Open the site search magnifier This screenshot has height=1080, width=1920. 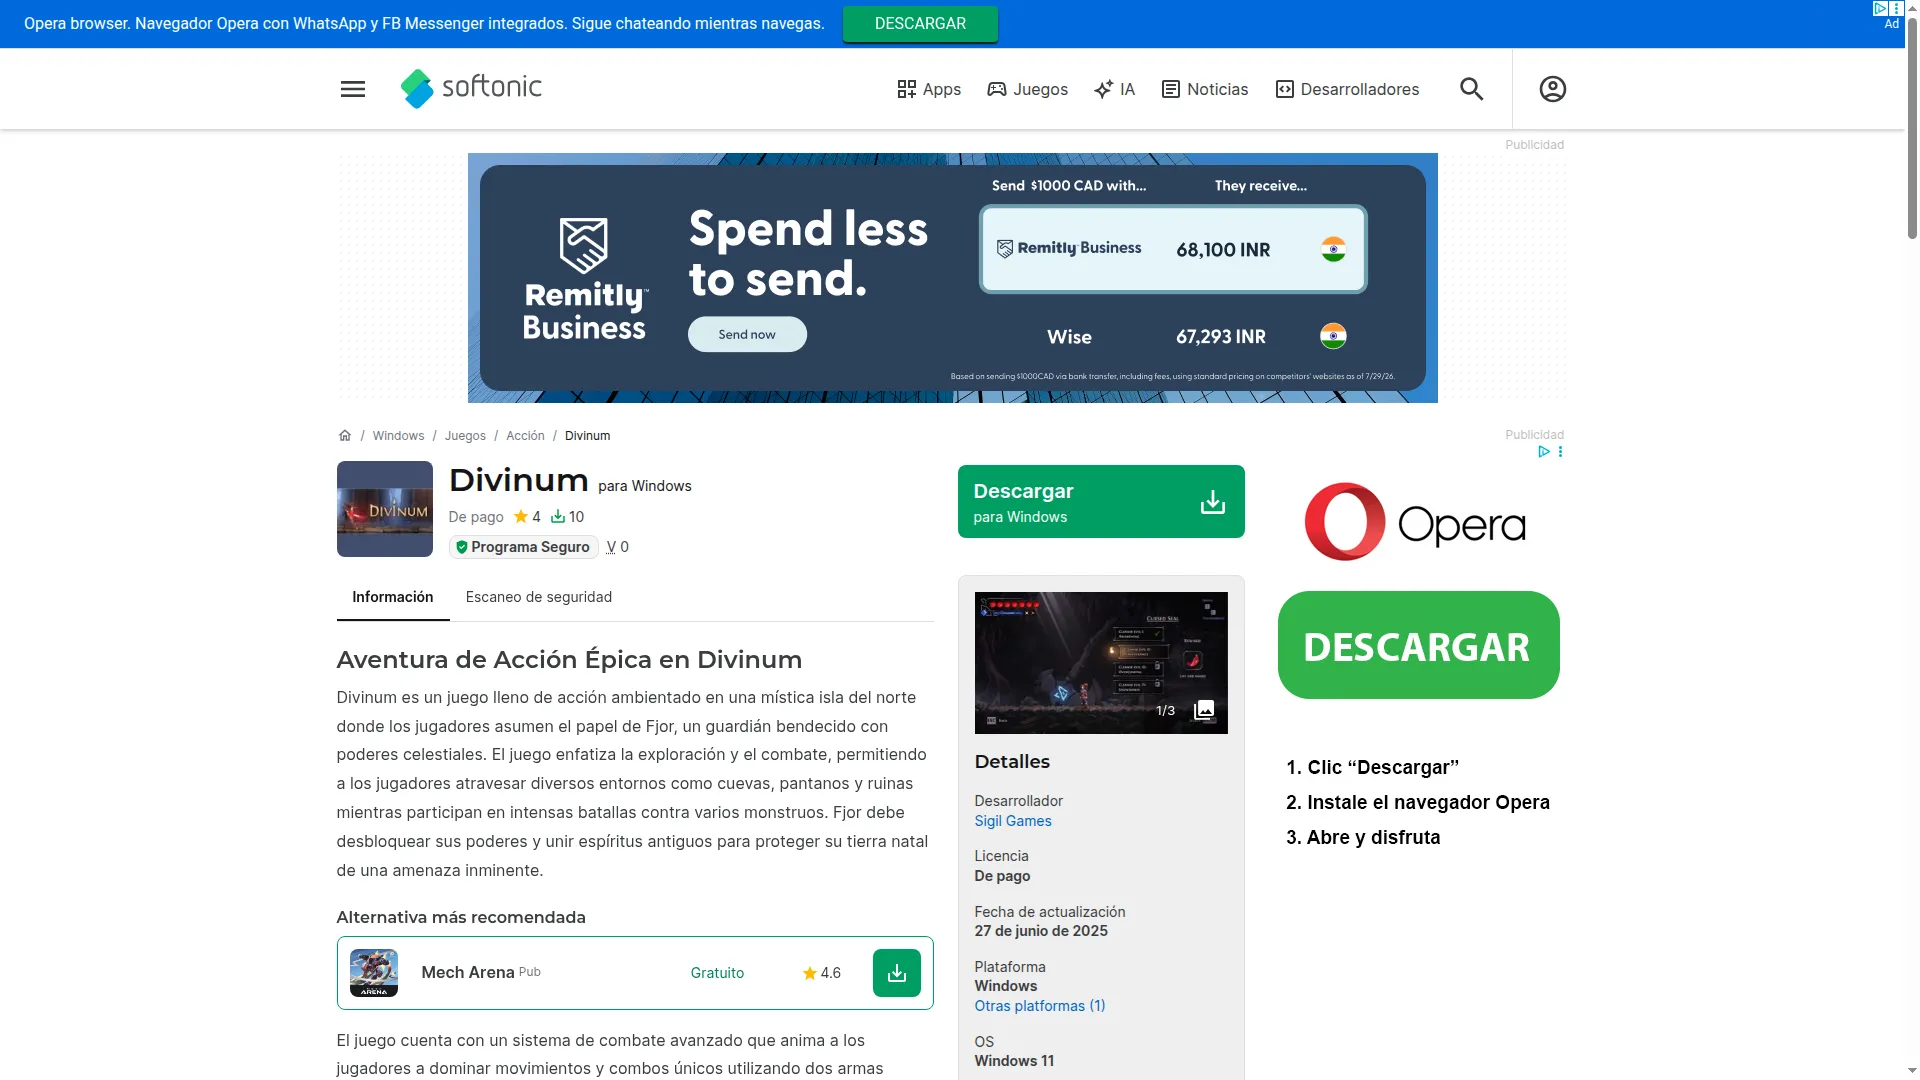[1471, 89]
